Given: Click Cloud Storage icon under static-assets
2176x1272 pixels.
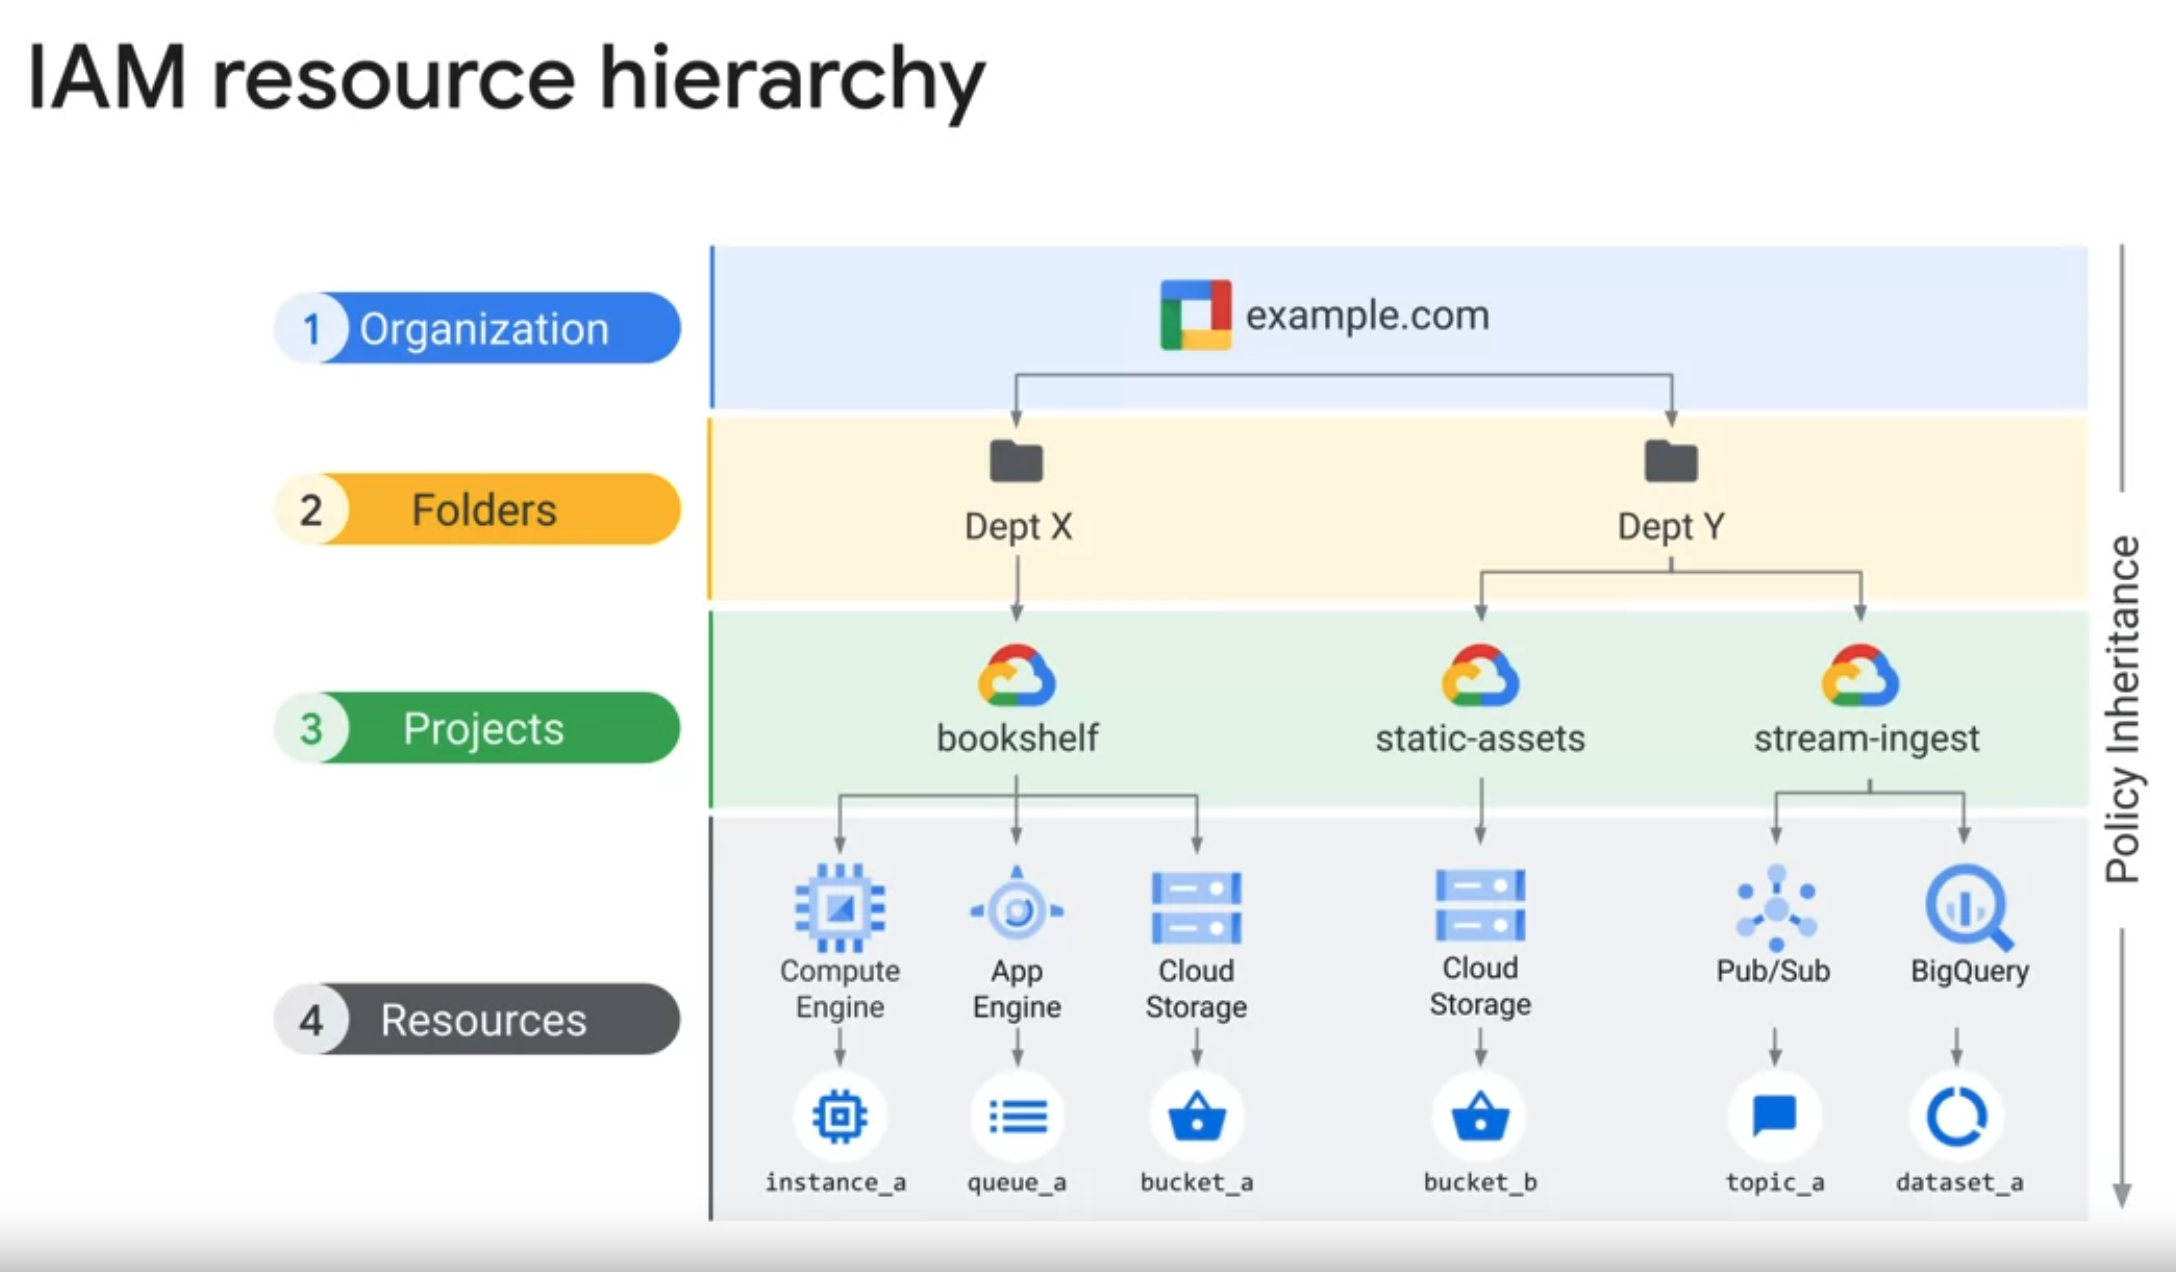Looking at the screenshot, I should (1480, 905).
